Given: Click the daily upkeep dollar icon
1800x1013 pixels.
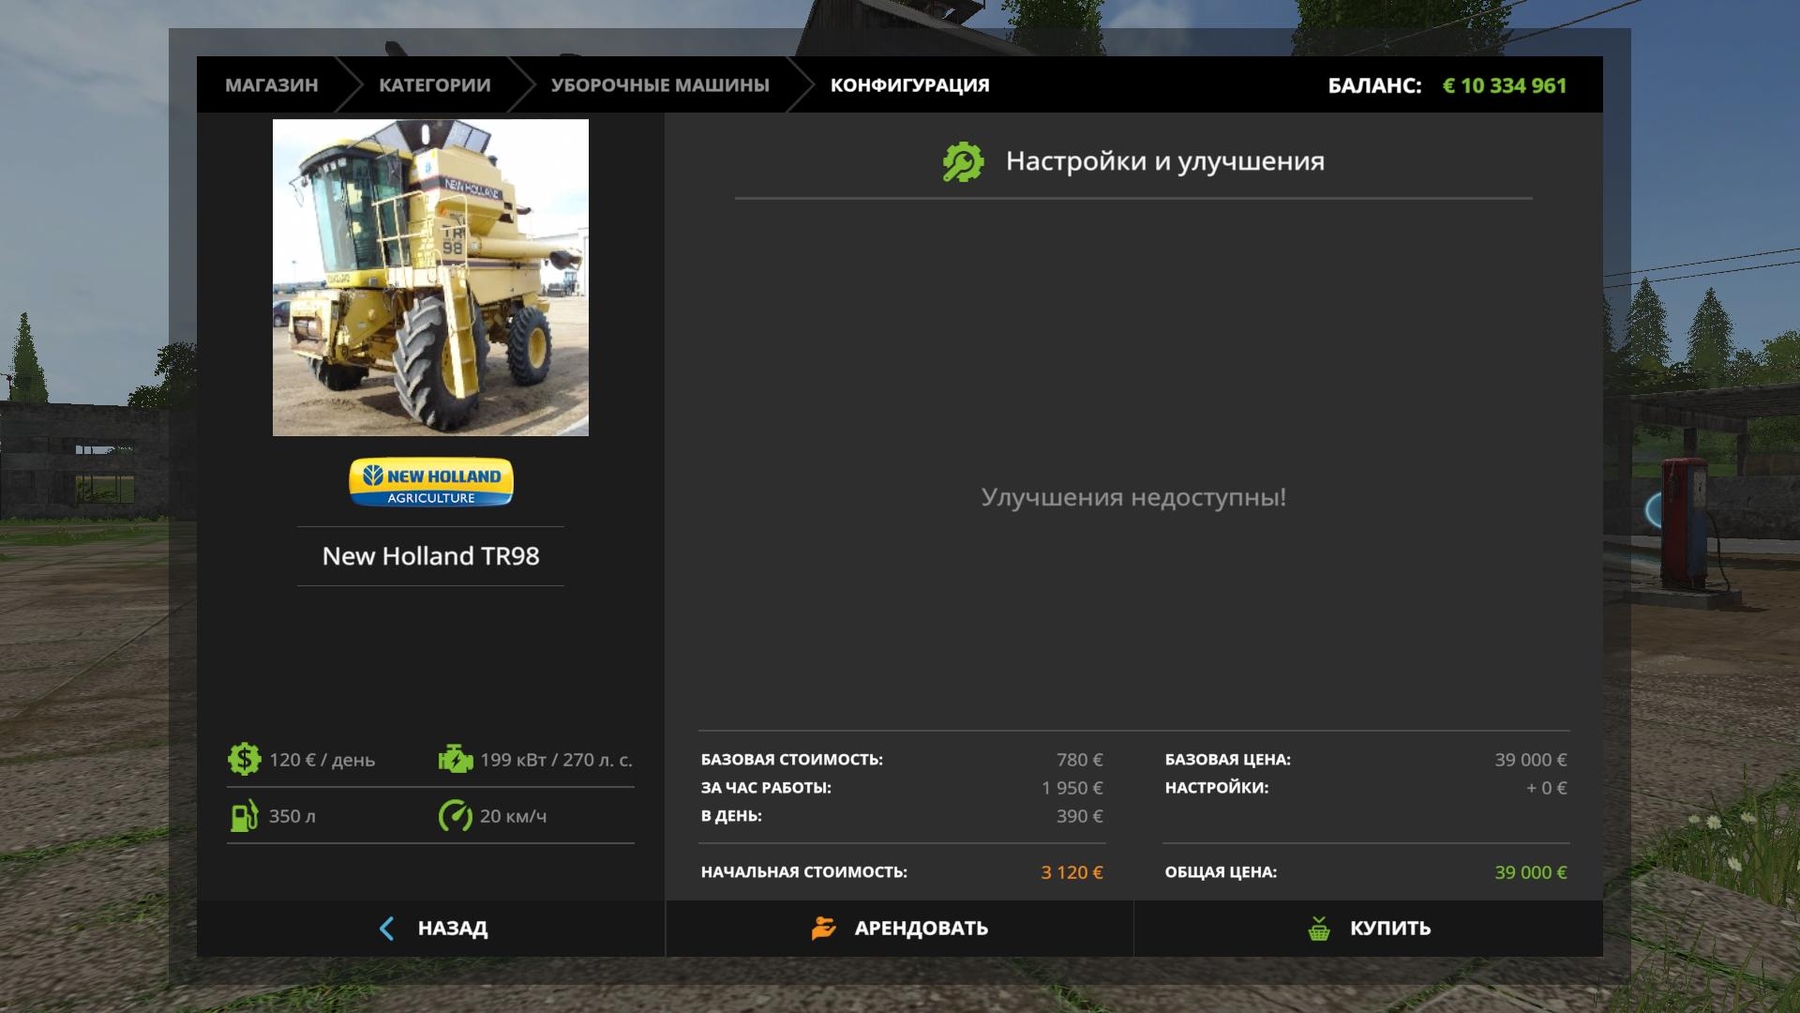Looking at the screenshot, I should pos(244,759).
